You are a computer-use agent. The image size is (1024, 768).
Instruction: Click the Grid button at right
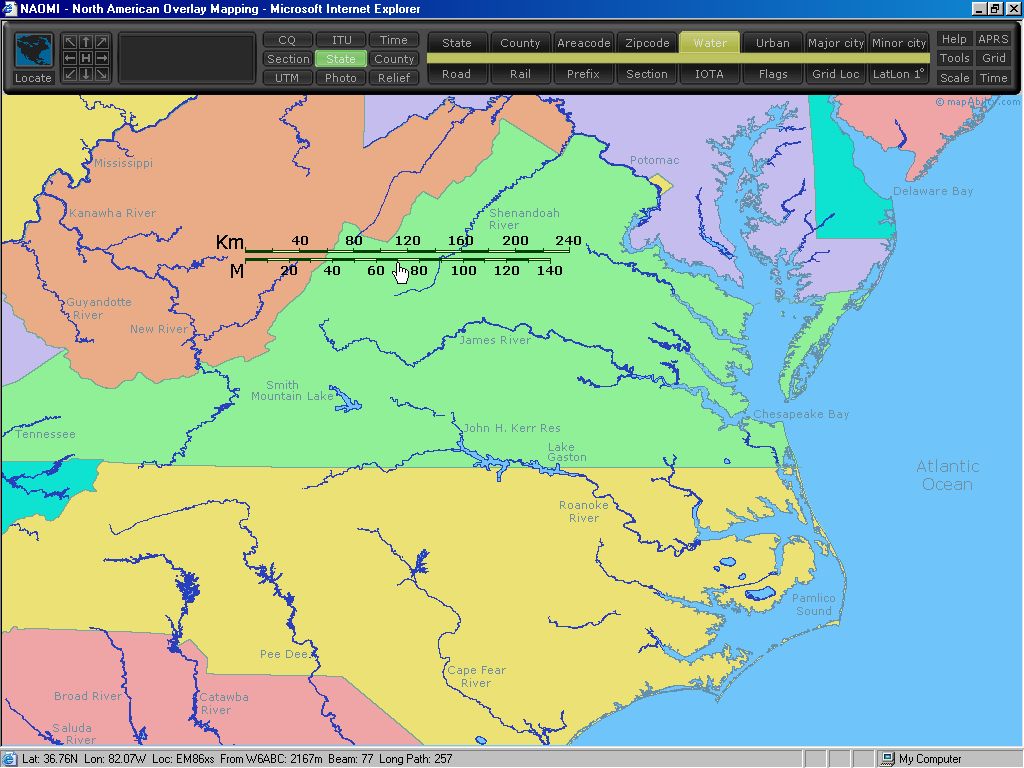point(993,58)
